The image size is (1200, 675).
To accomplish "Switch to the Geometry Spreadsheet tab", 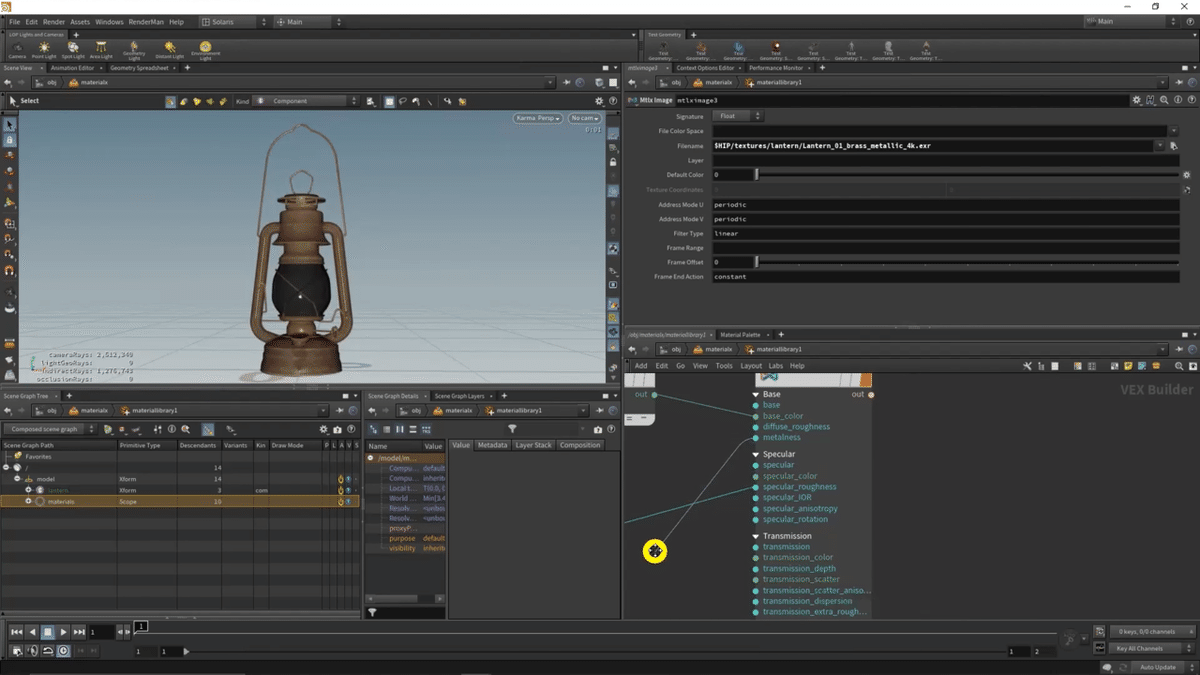I will coord(139,68).
